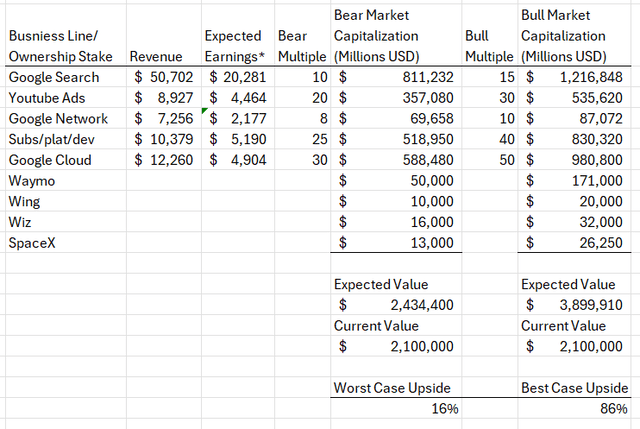Select the Bull Multiple header cell
Image resolution: width=640 pixels, height=429 pixels.
[489, 36]
